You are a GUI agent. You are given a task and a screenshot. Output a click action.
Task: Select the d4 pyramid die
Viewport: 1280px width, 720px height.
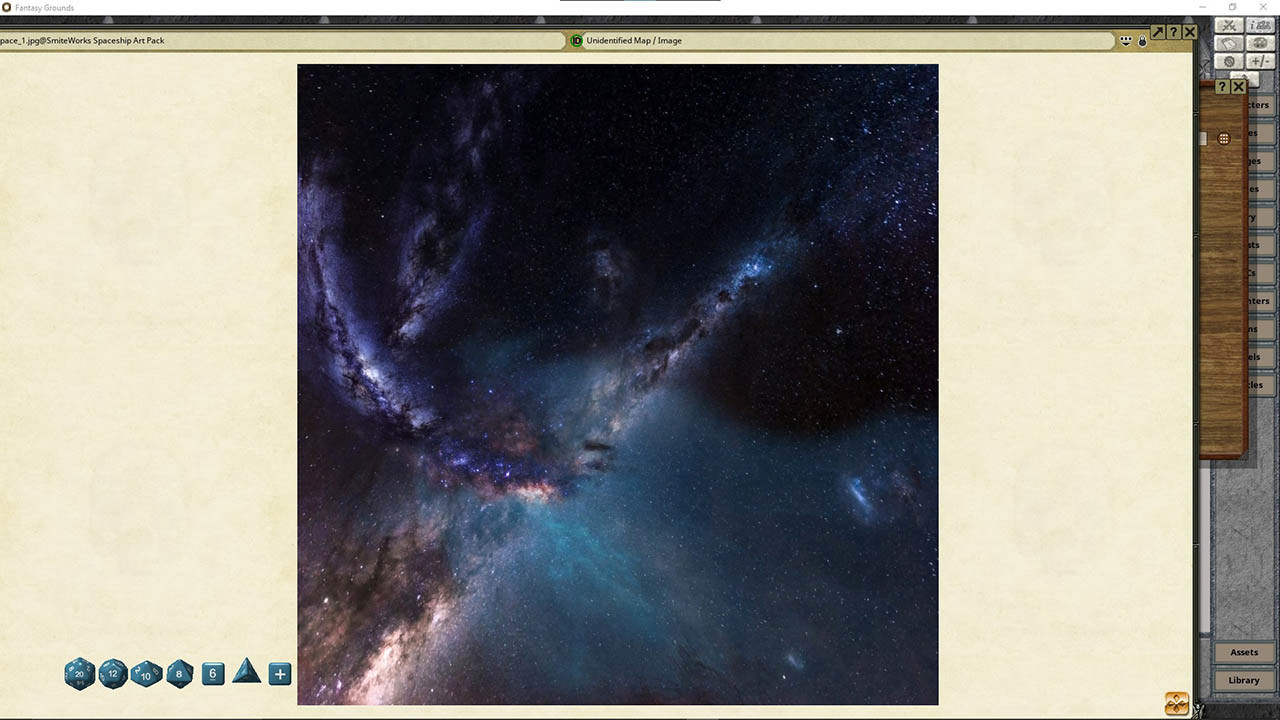click(246, 674)
